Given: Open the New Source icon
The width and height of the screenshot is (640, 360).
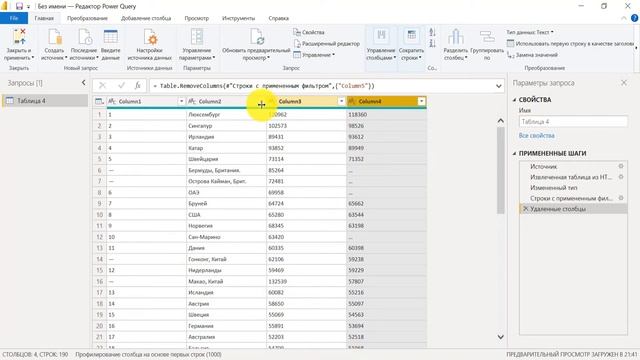Looking at the screenshot, I should 55,37.
